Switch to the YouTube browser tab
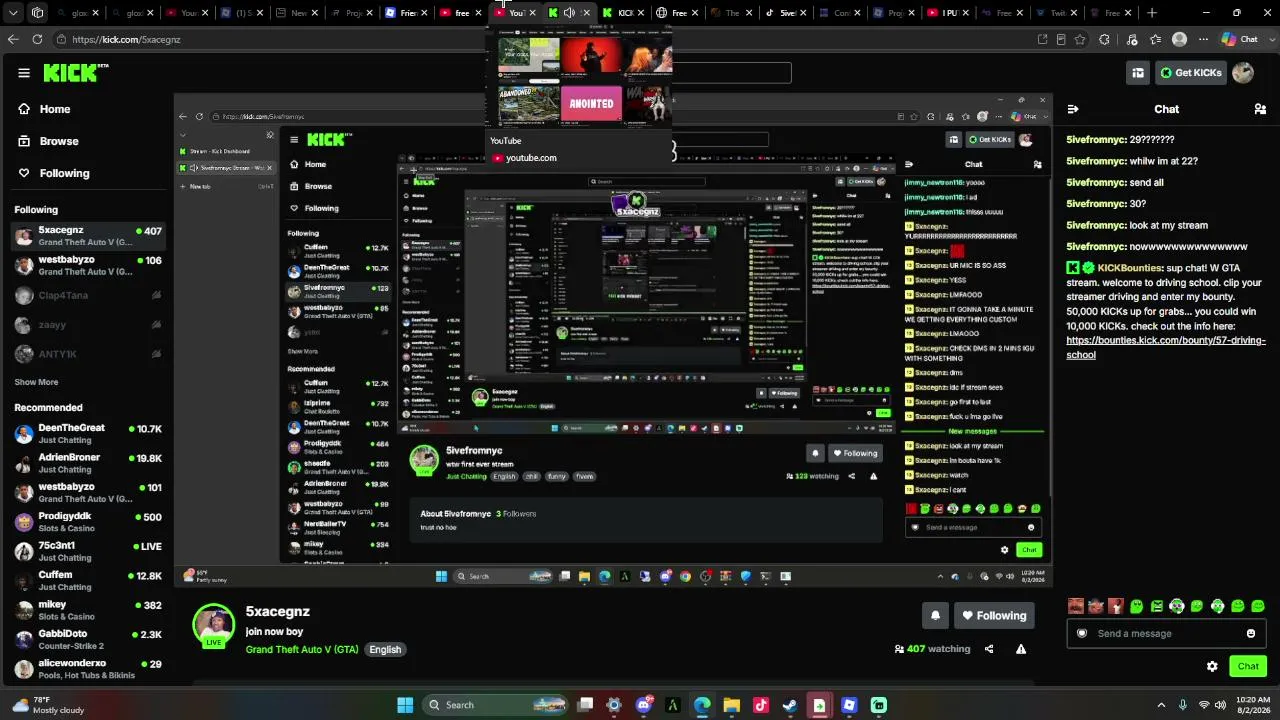The image size is (1280, 720). click(x=515, y=13)
